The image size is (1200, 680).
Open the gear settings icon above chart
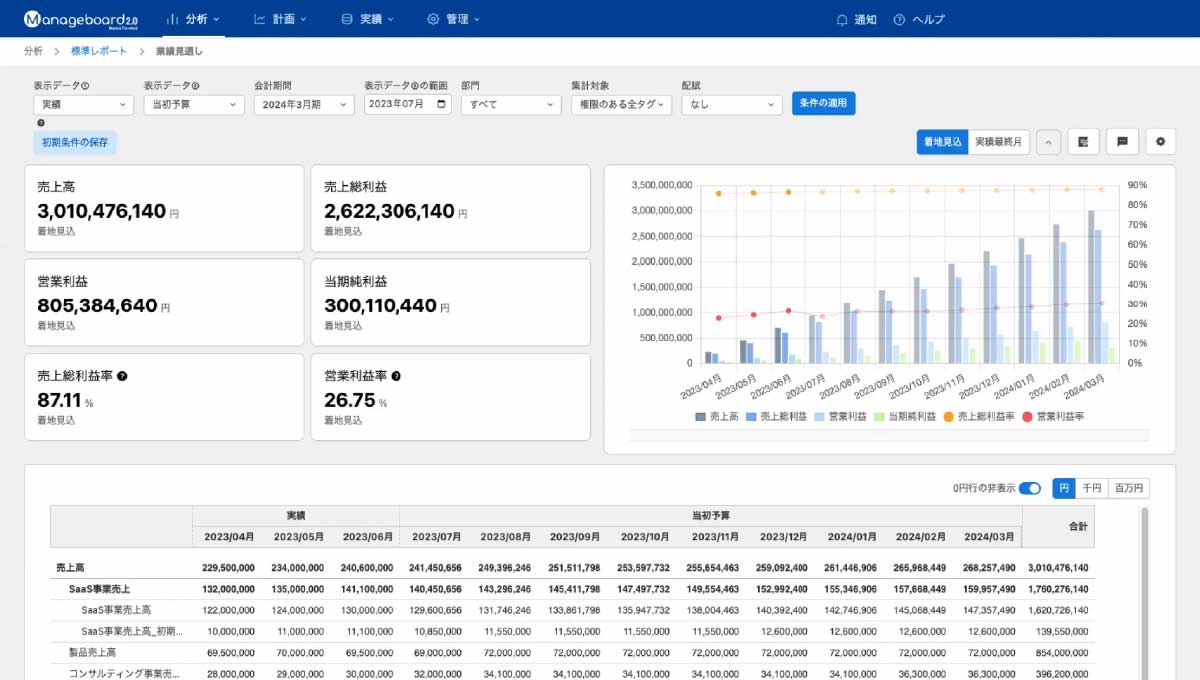[x=1160, y=142]
